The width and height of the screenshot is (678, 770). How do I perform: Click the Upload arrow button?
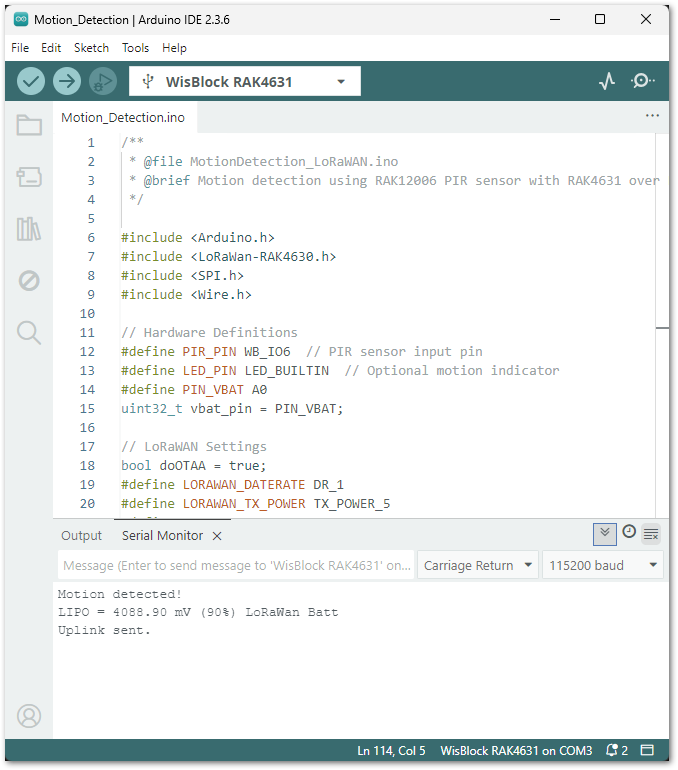[67, 81]
